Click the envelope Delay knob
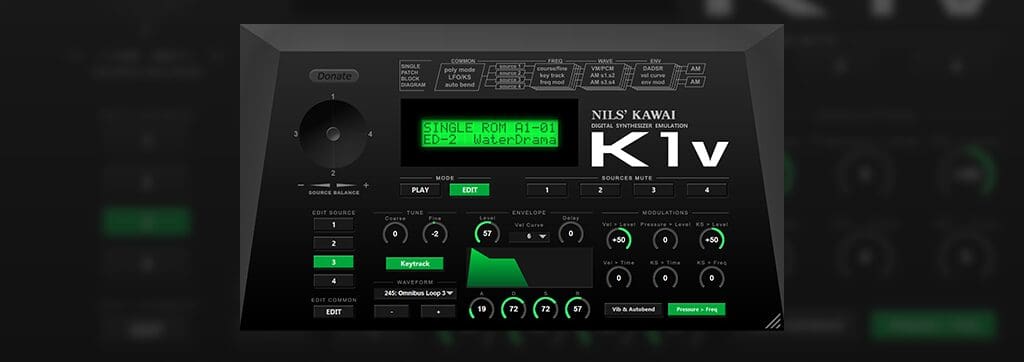This screenshot has width=1024, height=362. 571,233
